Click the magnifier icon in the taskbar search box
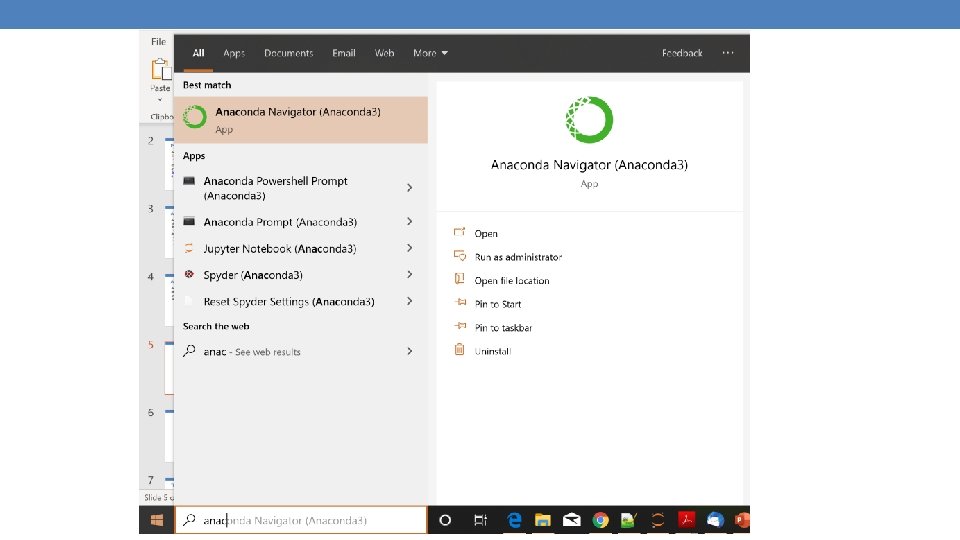960x540 pixels. point(189,520)
